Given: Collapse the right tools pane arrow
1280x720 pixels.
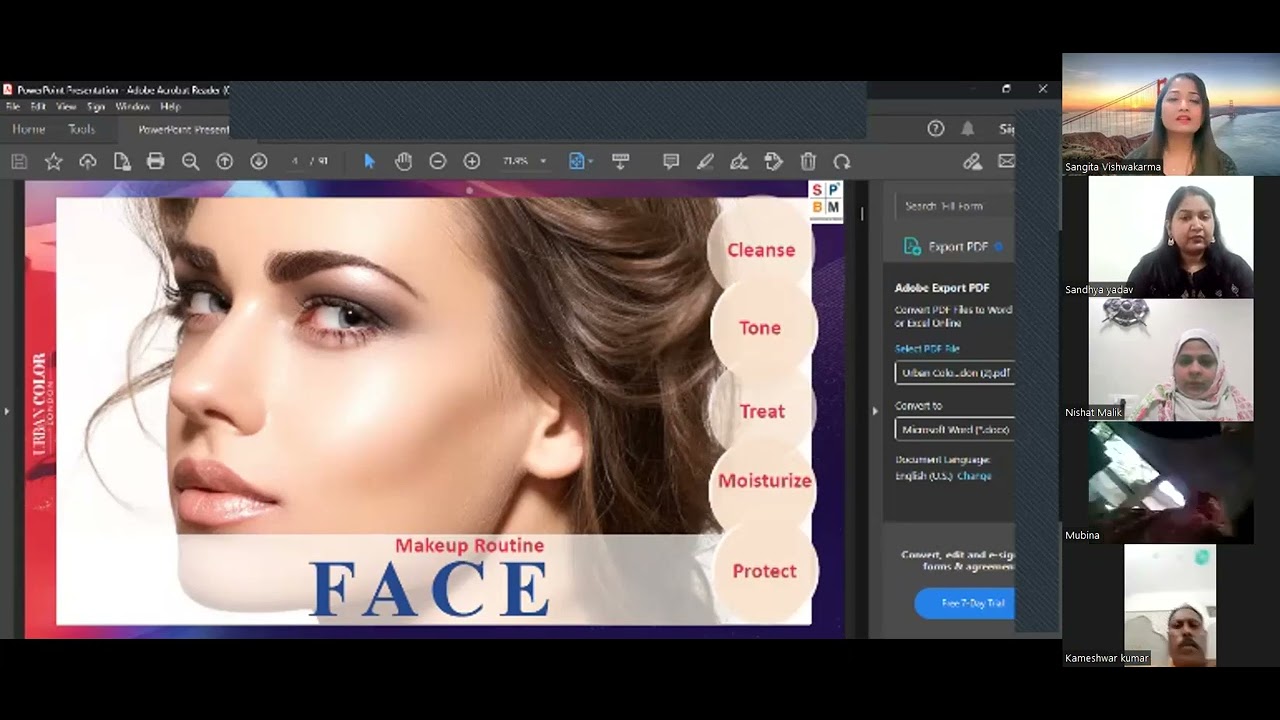Looking at the screenshot, I should tap(875, 411).
